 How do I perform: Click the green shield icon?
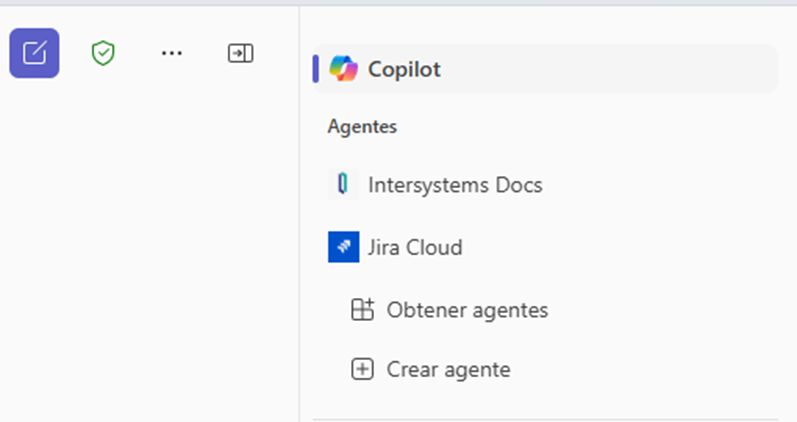(x=103, y=53)
